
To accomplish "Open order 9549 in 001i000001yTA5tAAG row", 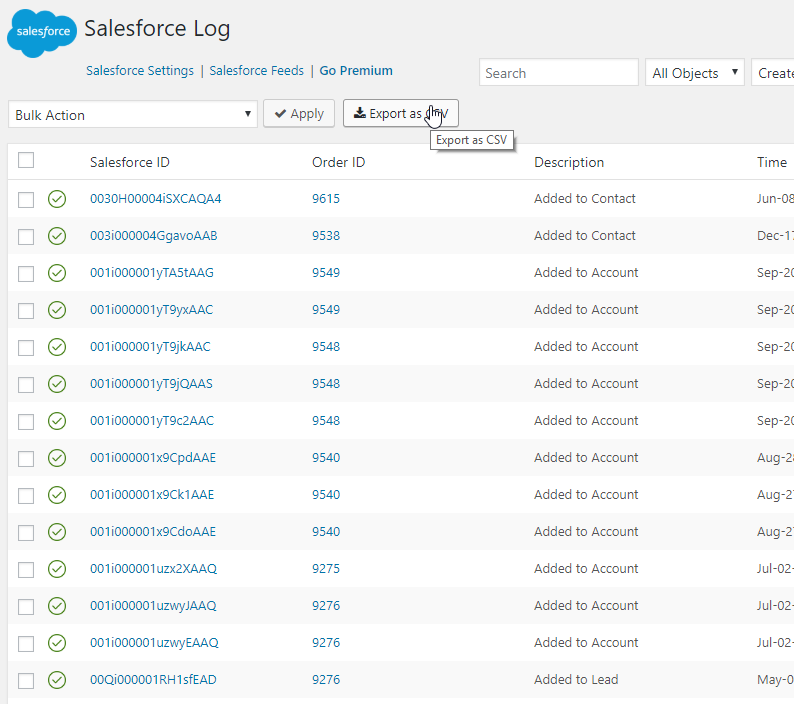I will tap(326, 272).
